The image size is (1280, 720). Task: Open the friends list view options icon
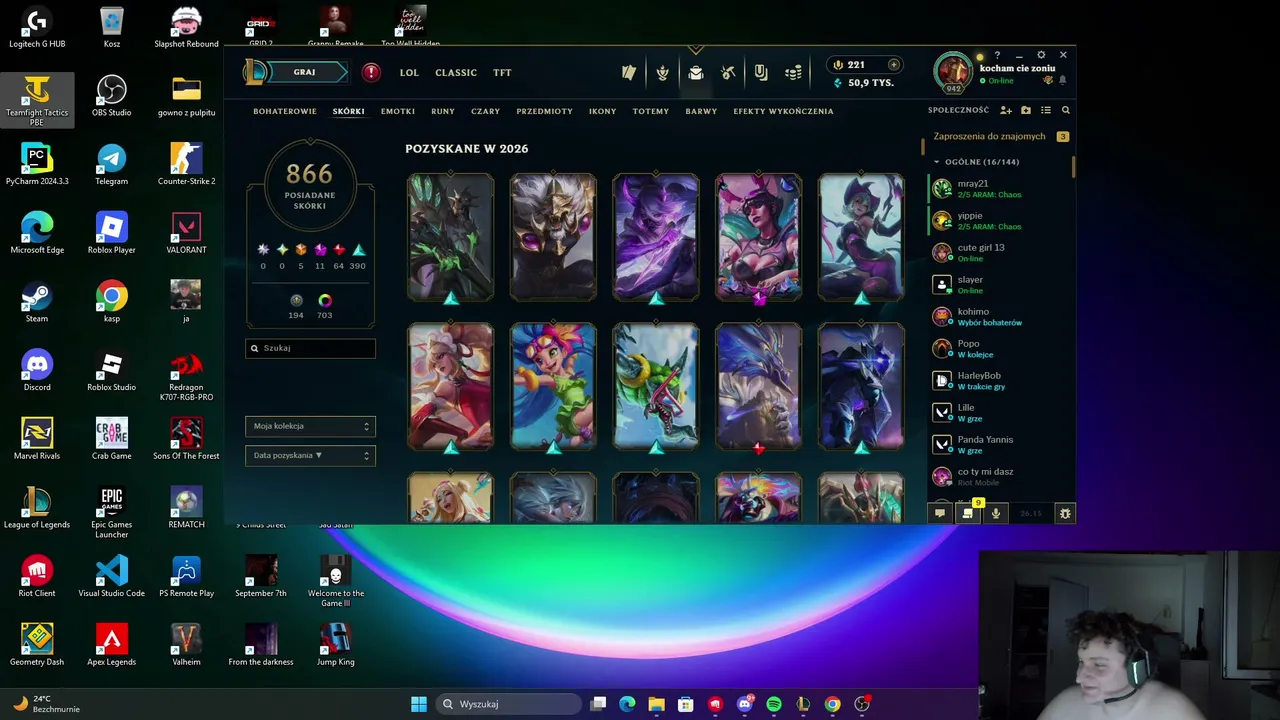[1046, 110]
